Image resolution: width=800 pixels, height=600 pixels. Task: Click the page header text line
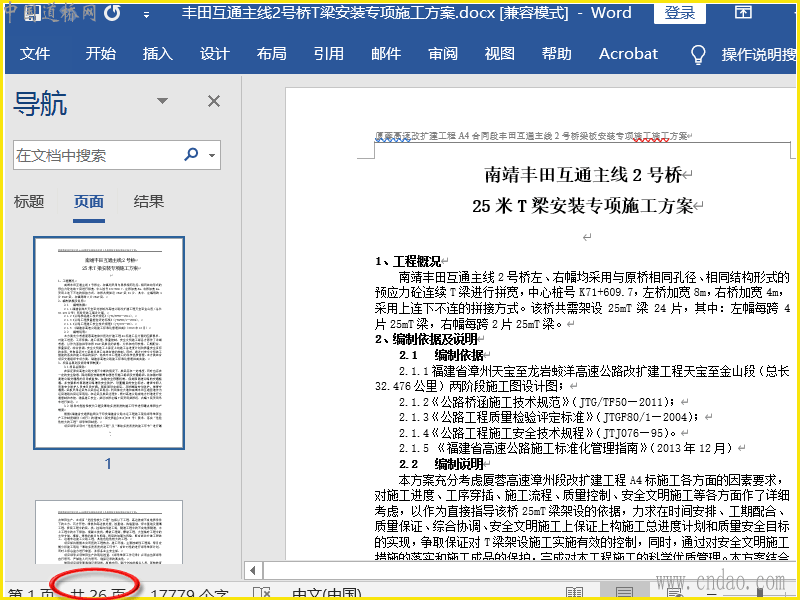(x=532, y=136)
